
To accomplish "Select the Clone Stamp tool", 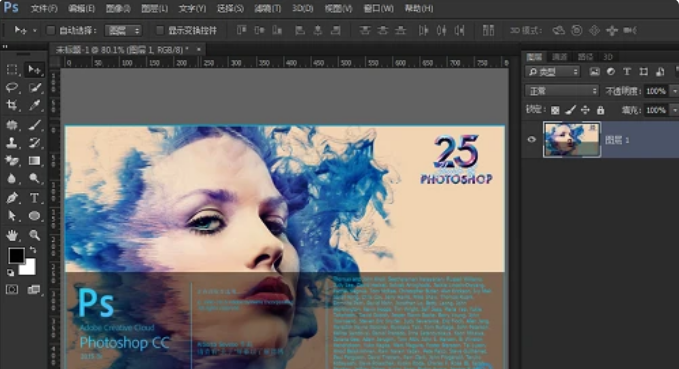I will [x=12, y=142].
